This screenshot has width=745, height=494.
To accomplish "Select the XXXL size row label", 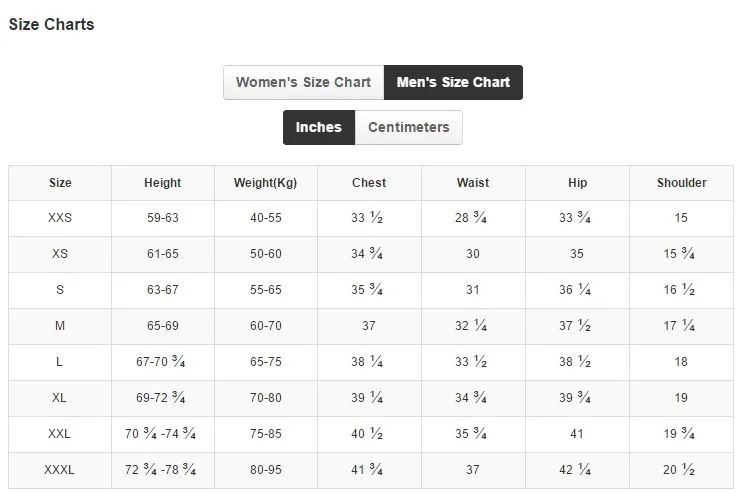I will pos(60,470).
